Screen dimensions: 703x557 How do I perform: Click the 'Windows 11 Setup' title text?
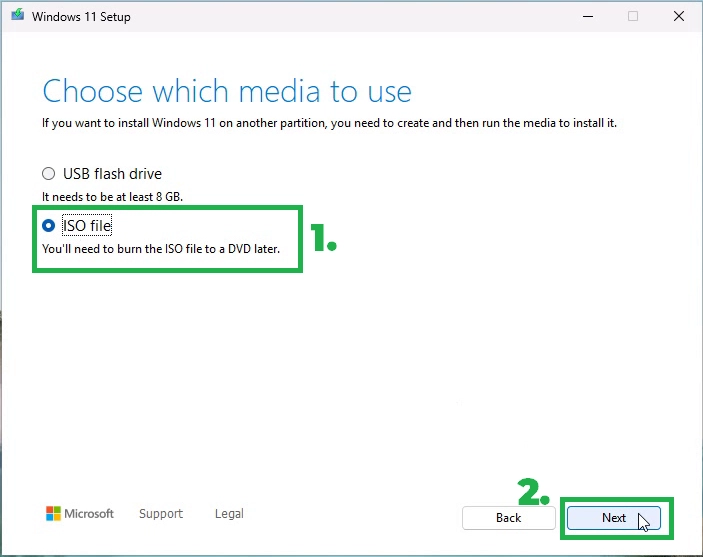click(x=81, y=17)
